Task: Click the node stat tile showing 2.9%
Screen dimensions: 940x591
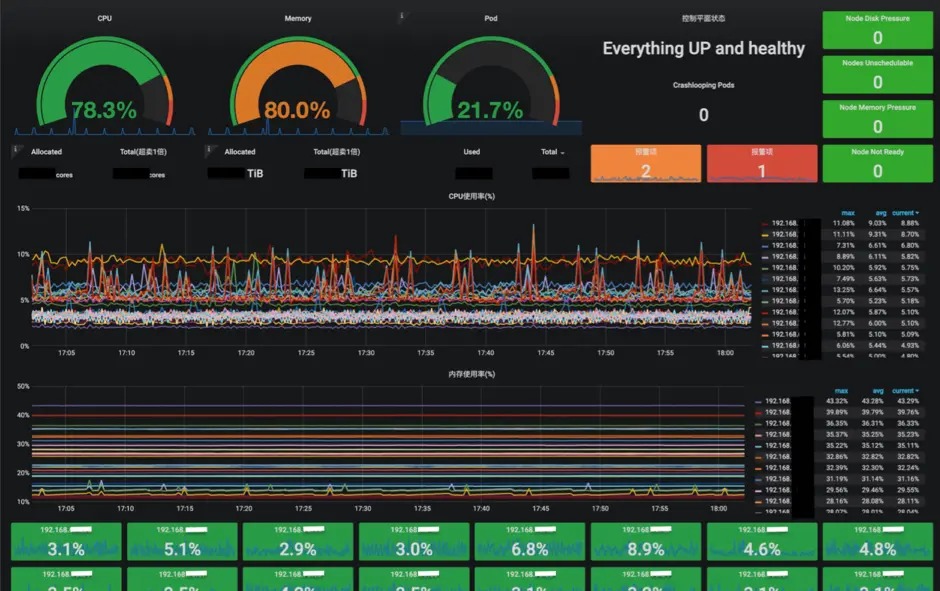Action: point(298,542)
